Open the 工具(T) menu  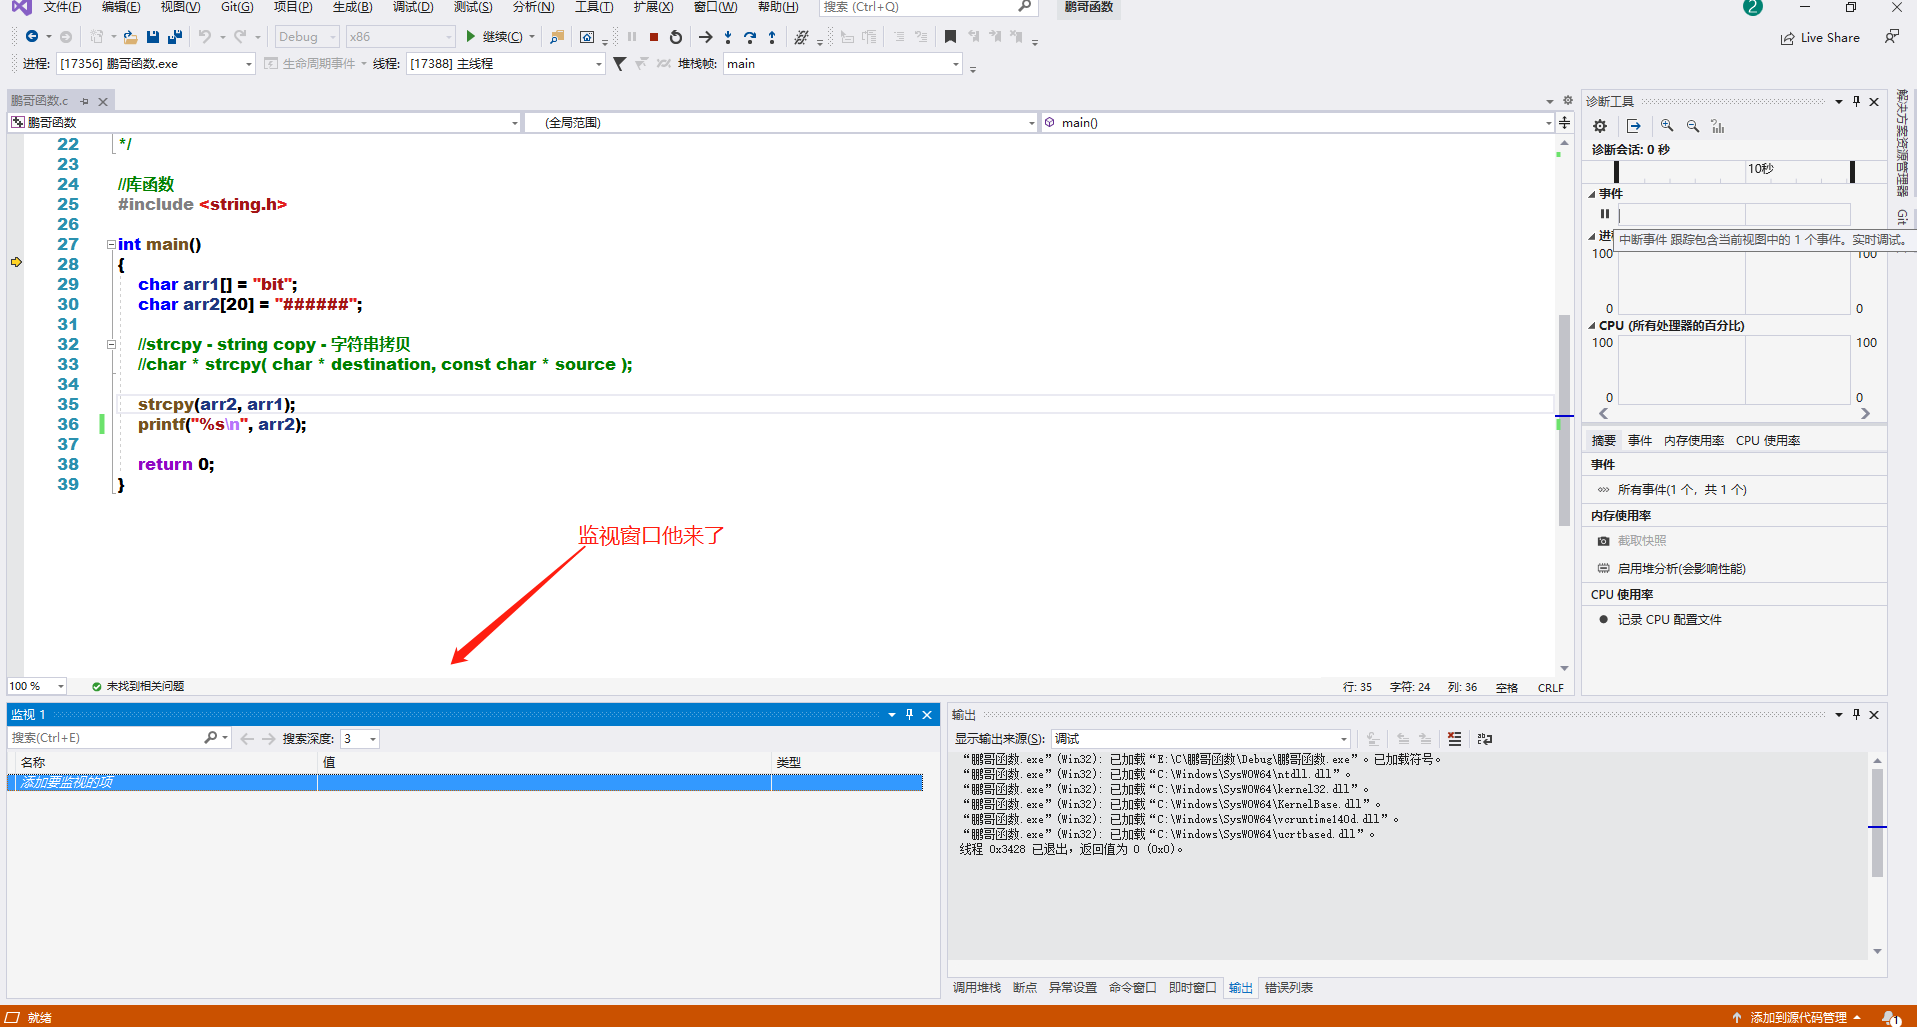pyautogui.click(x=594, y=7)
